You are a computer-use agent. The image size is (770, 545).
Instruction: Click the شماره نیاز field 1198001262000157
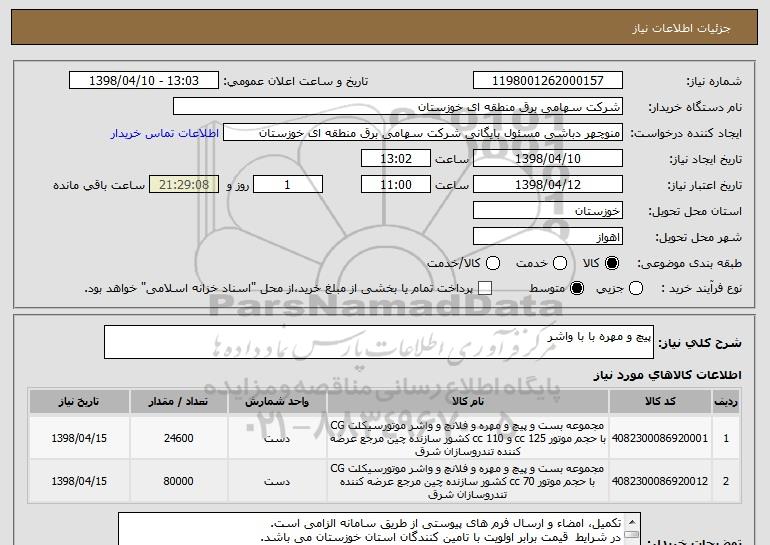(x=548, y=81)
